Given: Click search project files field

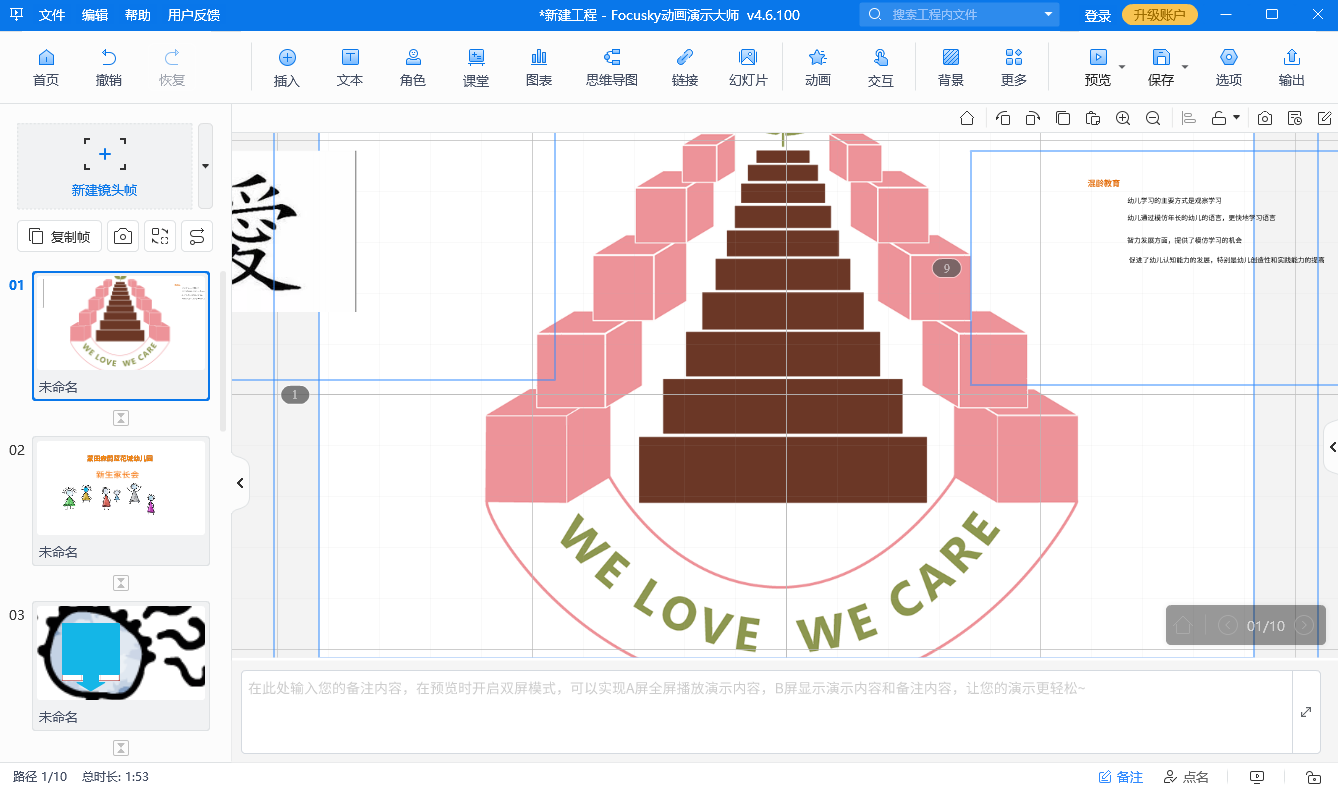Looking at the screenshot, I should 960,15.
